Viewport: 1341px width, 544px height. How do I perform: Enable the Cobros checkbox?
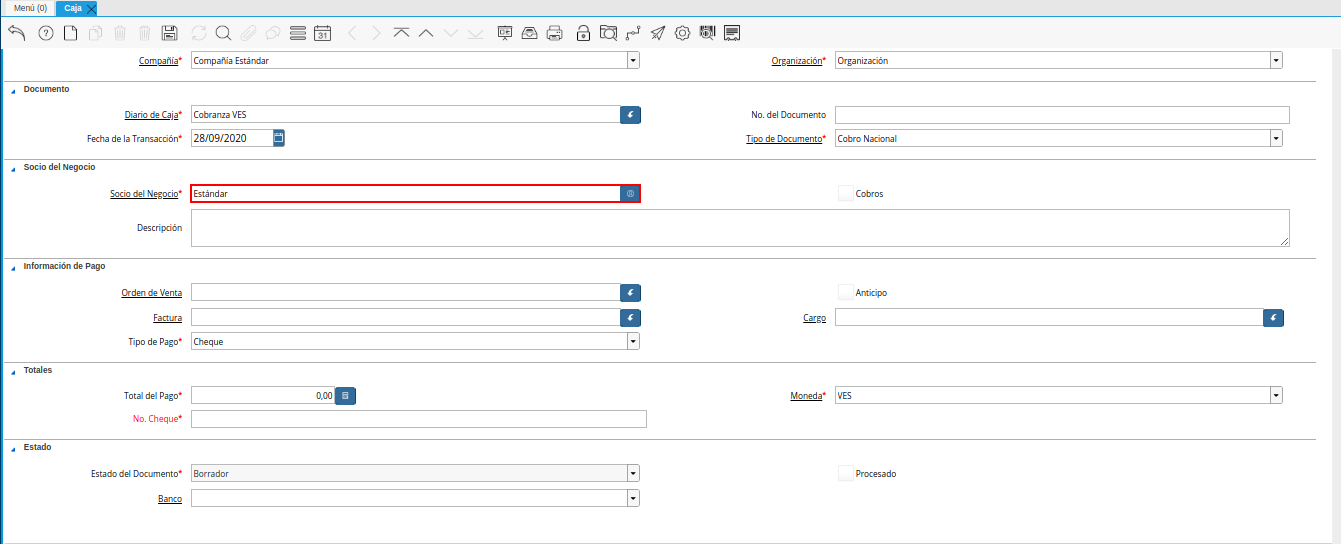pyautogui.click(x=846, y=193)
